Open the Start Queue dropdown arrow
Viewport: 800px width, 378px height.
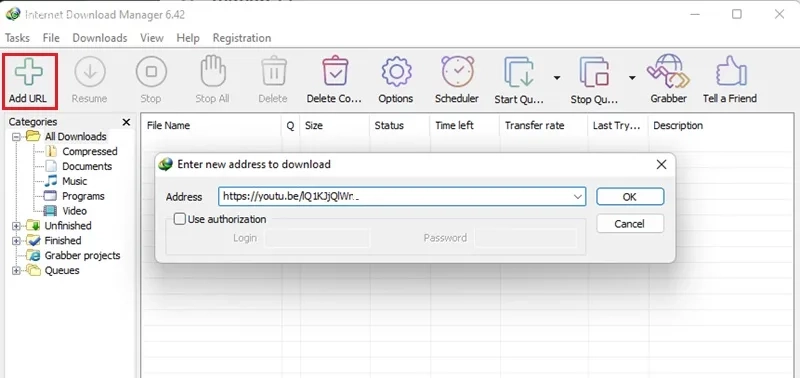tap(557, 78)
